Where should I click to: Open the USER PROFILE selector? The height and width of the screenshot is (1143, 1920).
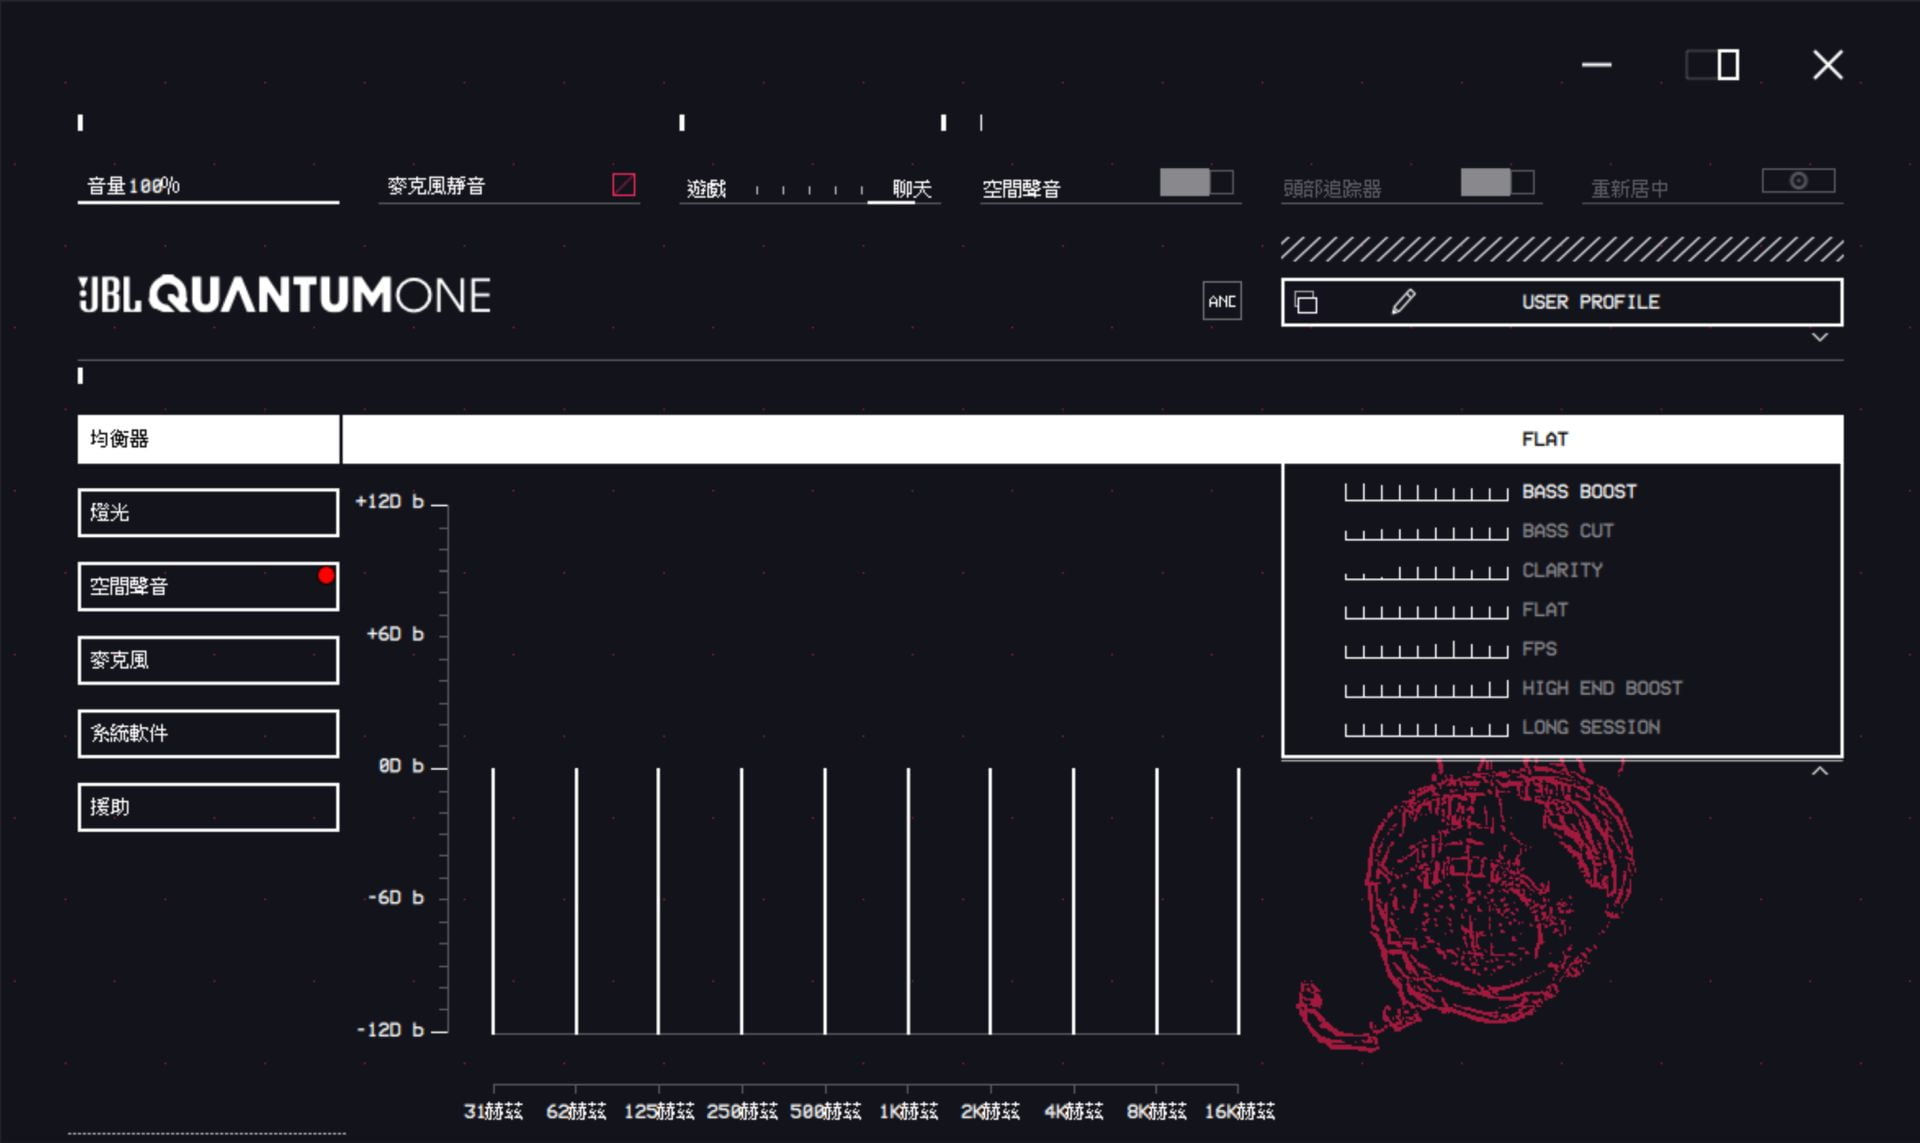click(x=1562, y=302)
